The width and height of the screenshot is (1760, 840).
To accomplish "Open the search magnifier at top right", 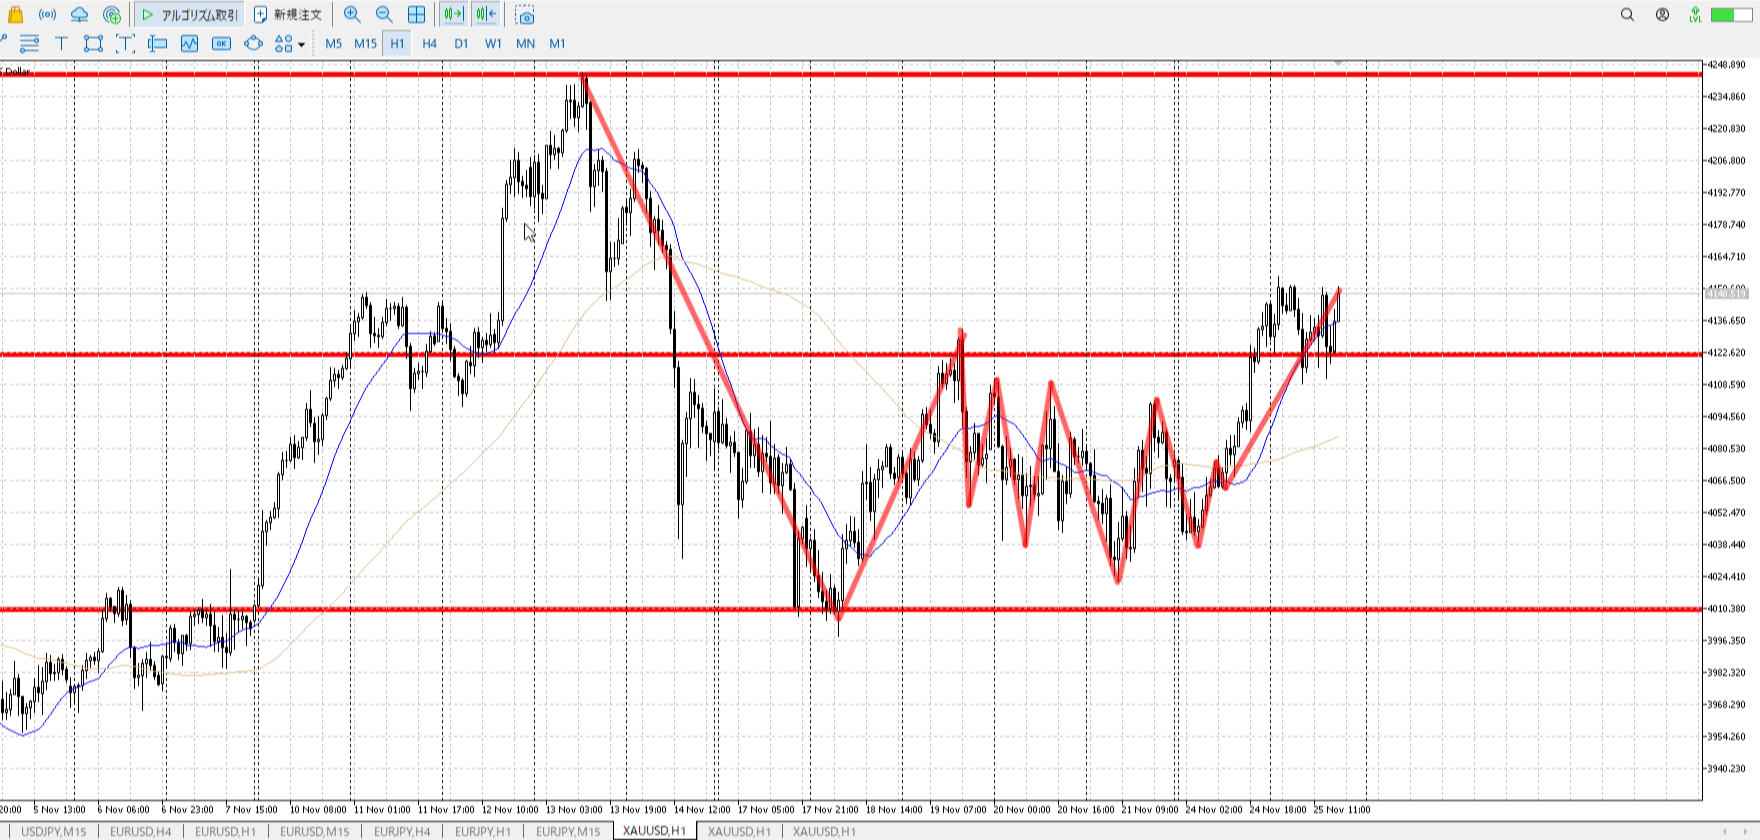I will pyautogui.click(x=1627, y=15).
